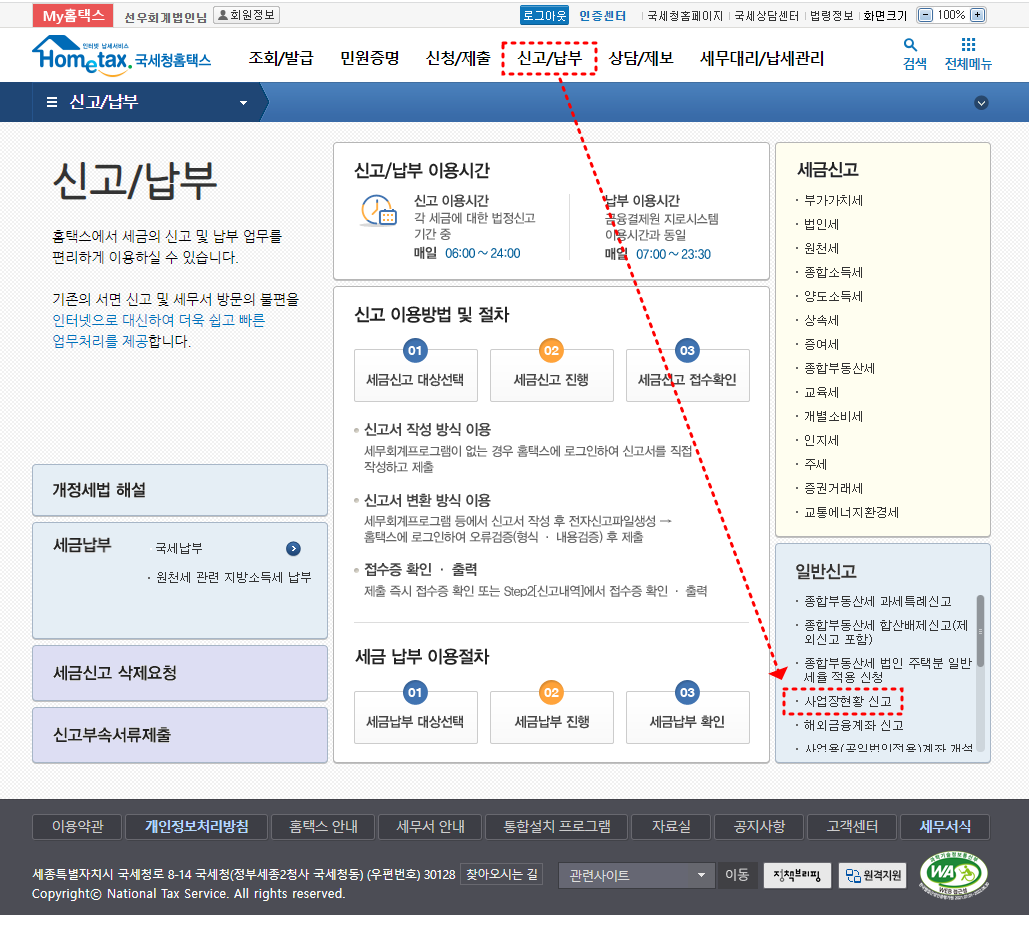Screen dimensions: 1029x936
Task: Click the My홈택스 button
Action: click(x=73, y=16)
